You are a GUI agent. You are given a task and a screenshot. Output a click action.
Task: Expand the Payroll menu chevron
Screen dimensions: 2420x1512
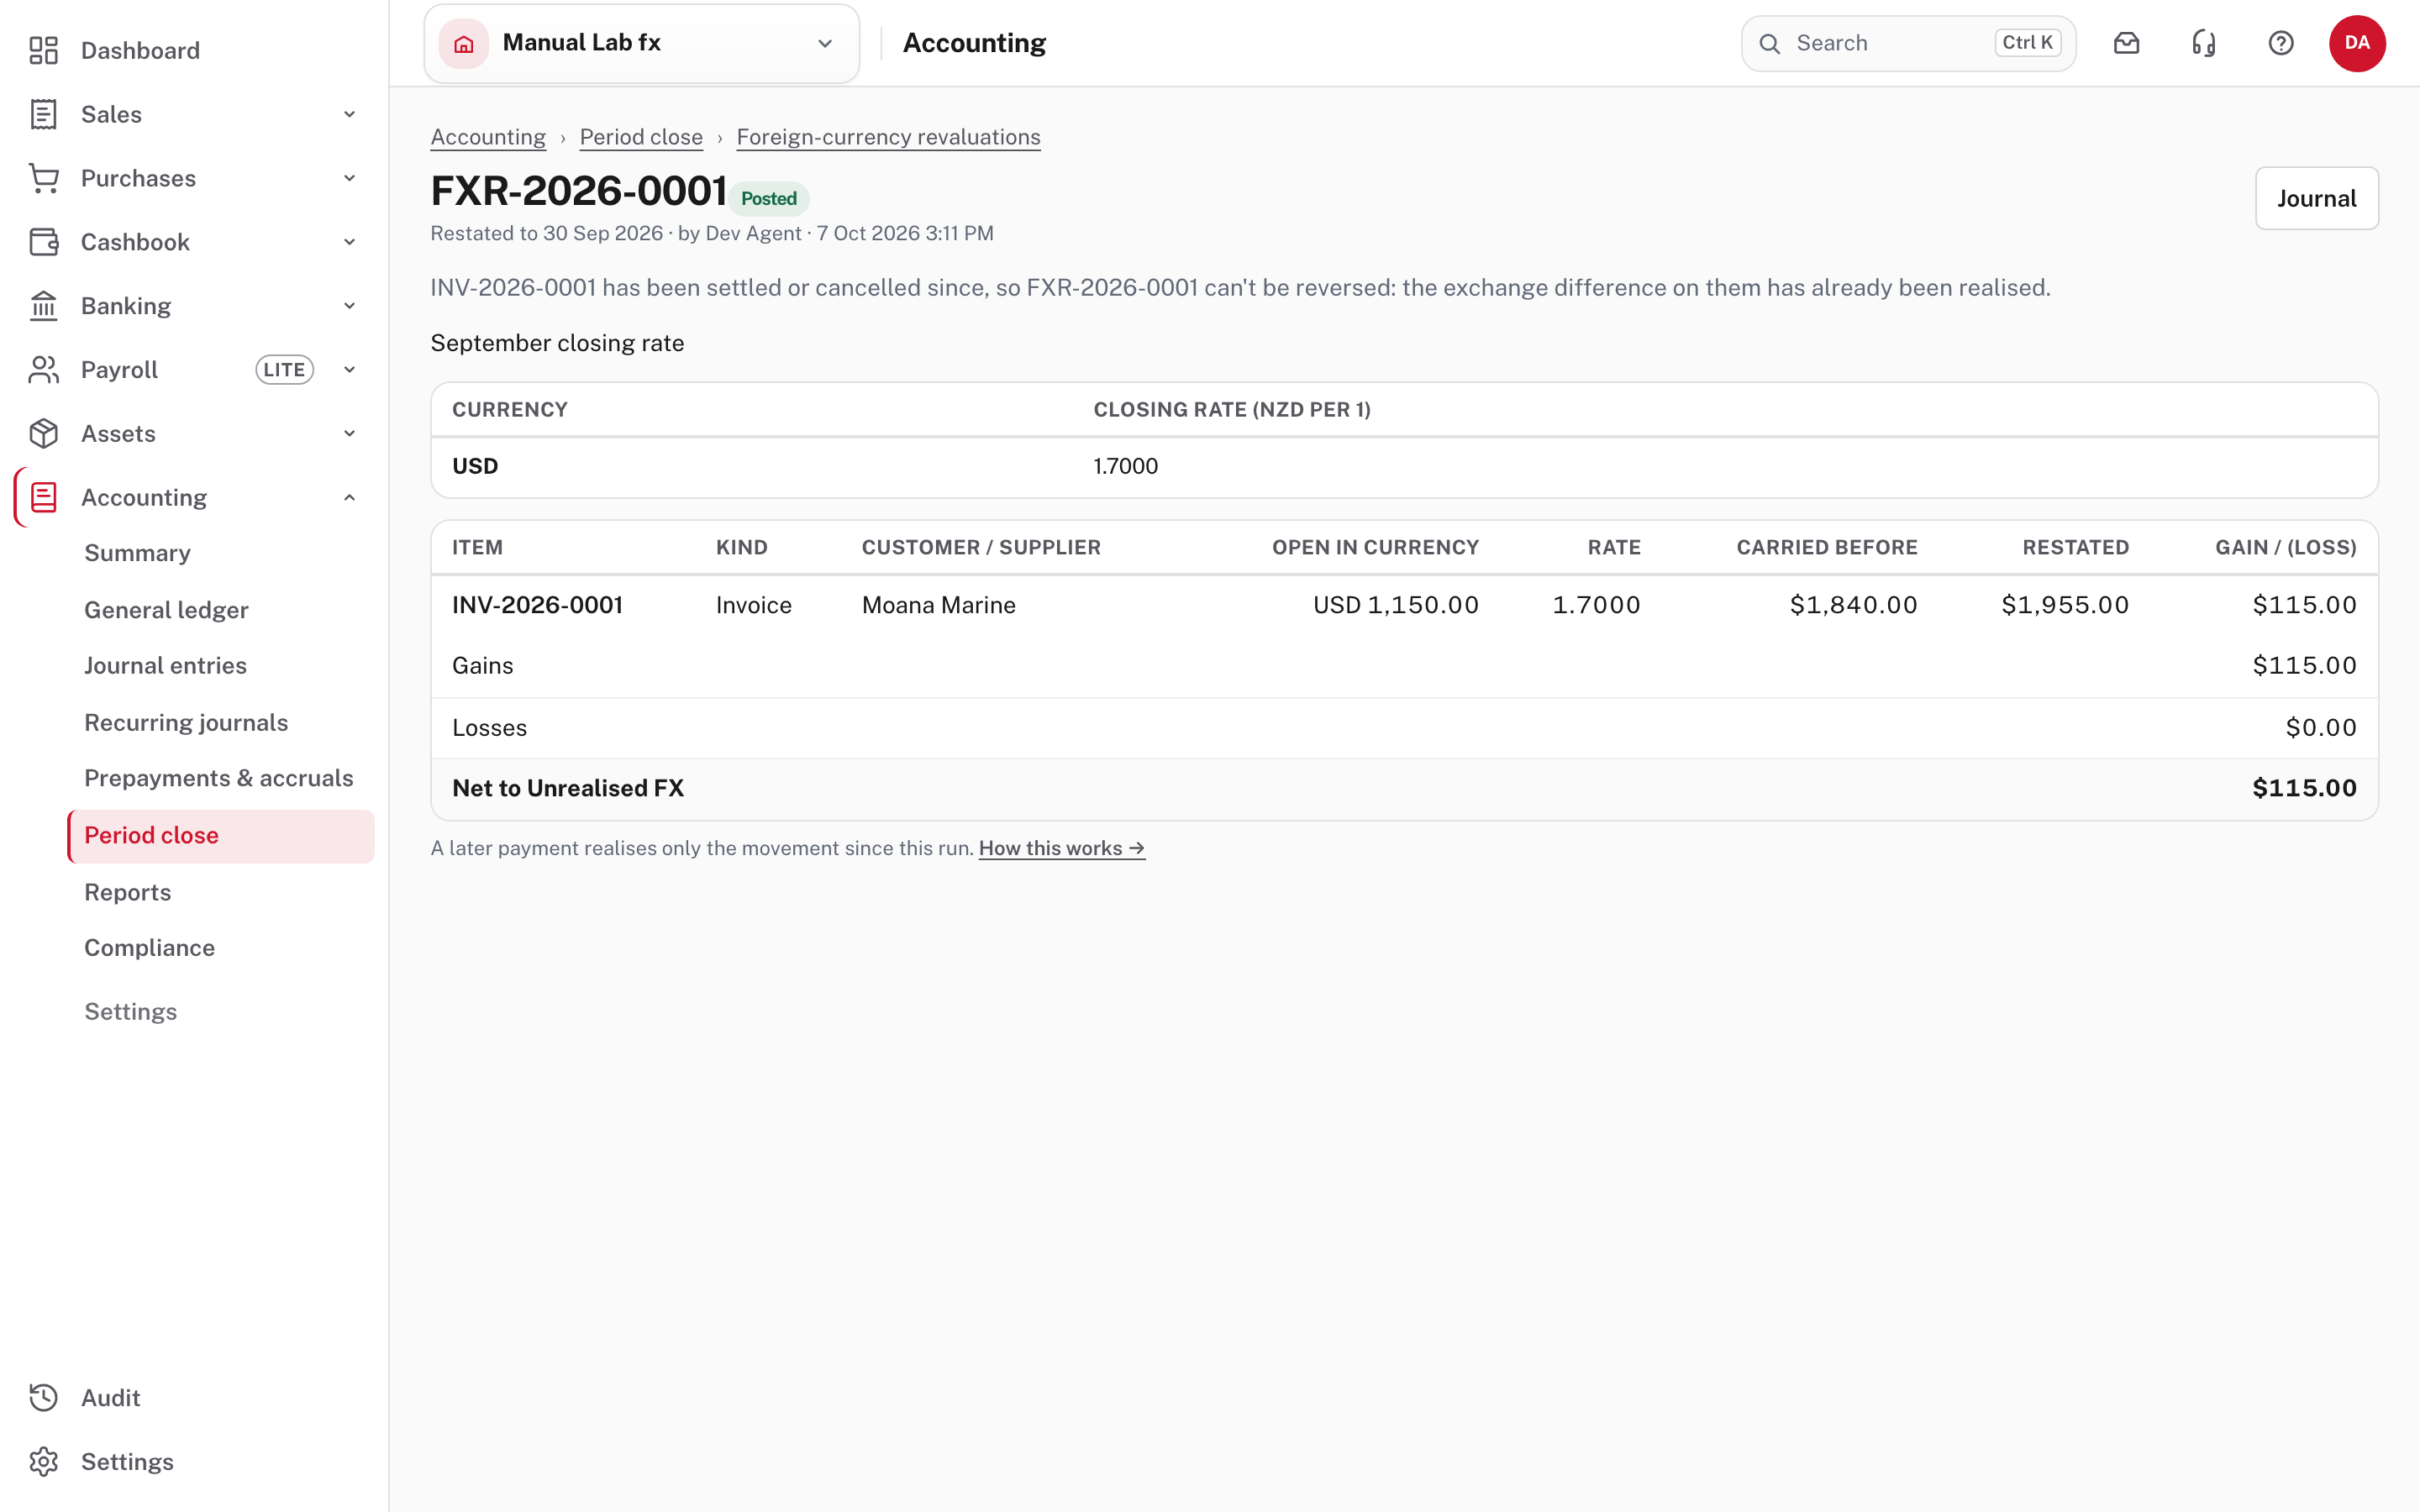[x=349, y=370]
